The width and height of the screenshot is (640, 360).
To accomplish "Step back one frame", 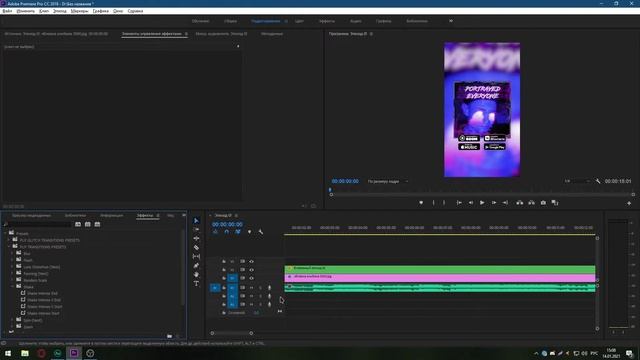I will click(x=471, y=202).
